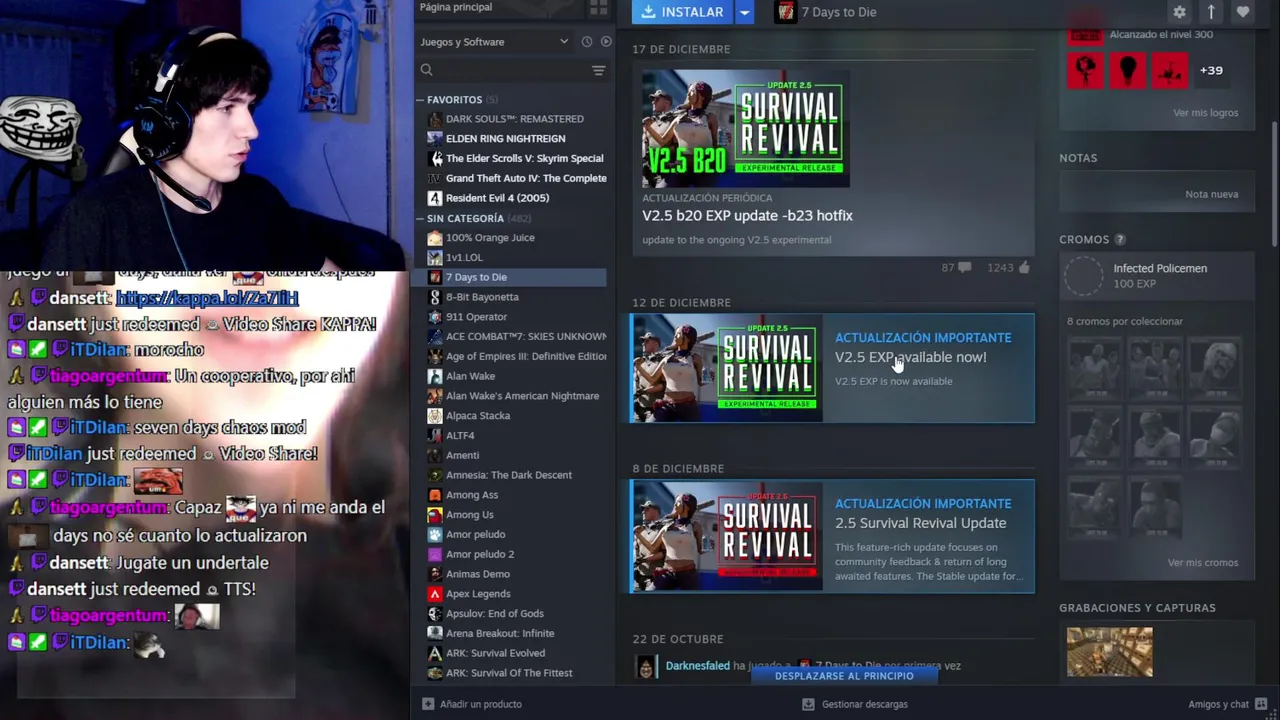Select Animas Demo entry
1280x720 pixels.
point(478,574)
